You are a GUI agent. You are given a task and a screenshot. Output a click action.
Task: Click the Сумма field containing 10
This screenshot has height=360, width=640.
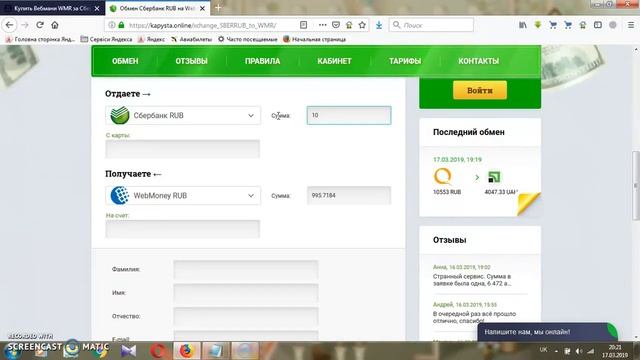click(349, 116)
